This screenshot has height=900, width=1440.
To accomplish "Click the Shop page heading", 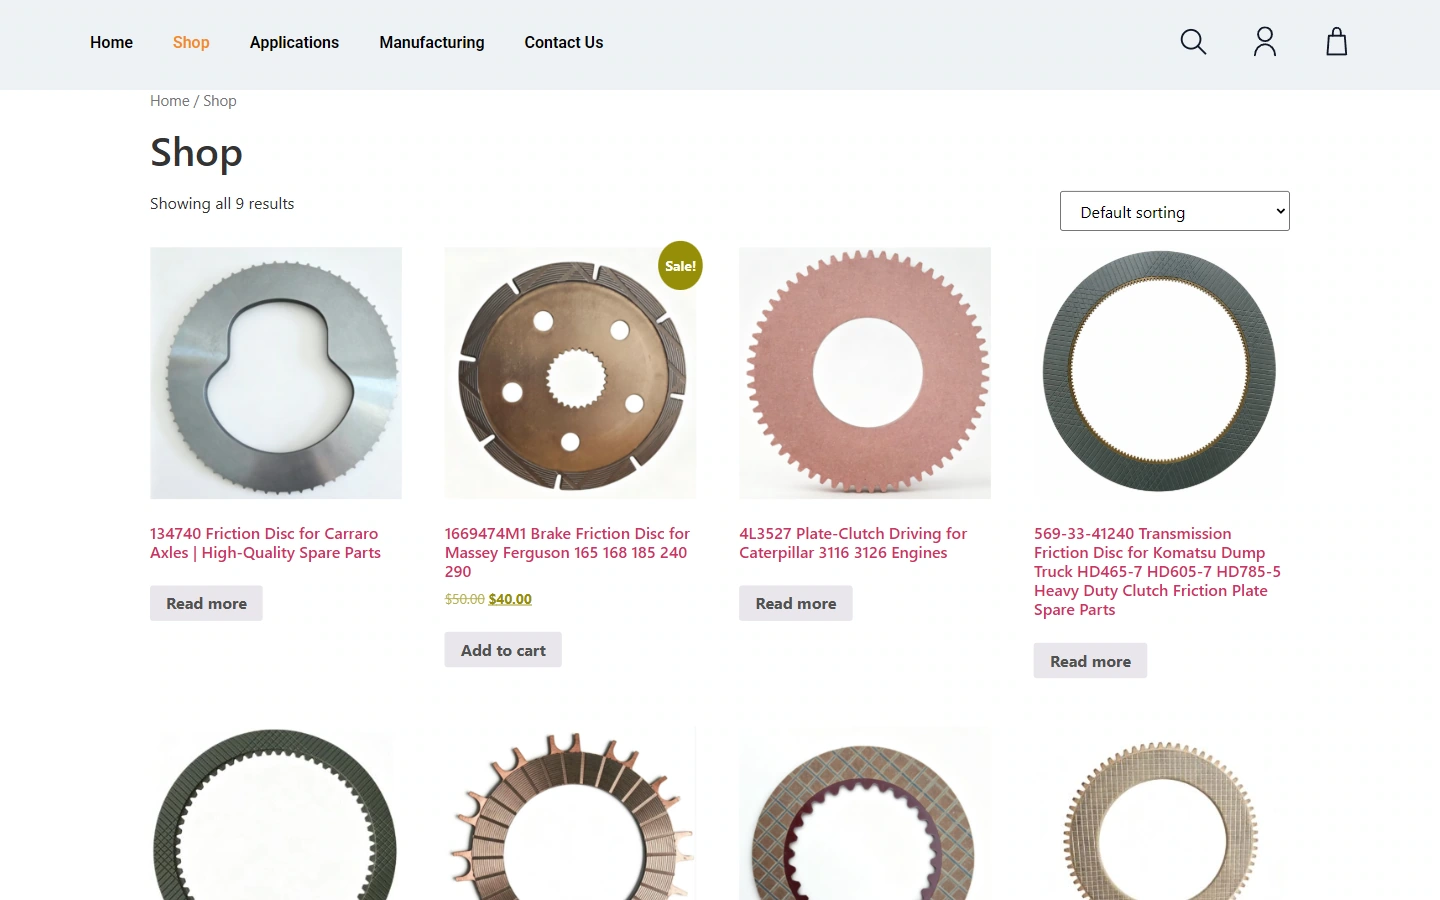I will [196, 153].
